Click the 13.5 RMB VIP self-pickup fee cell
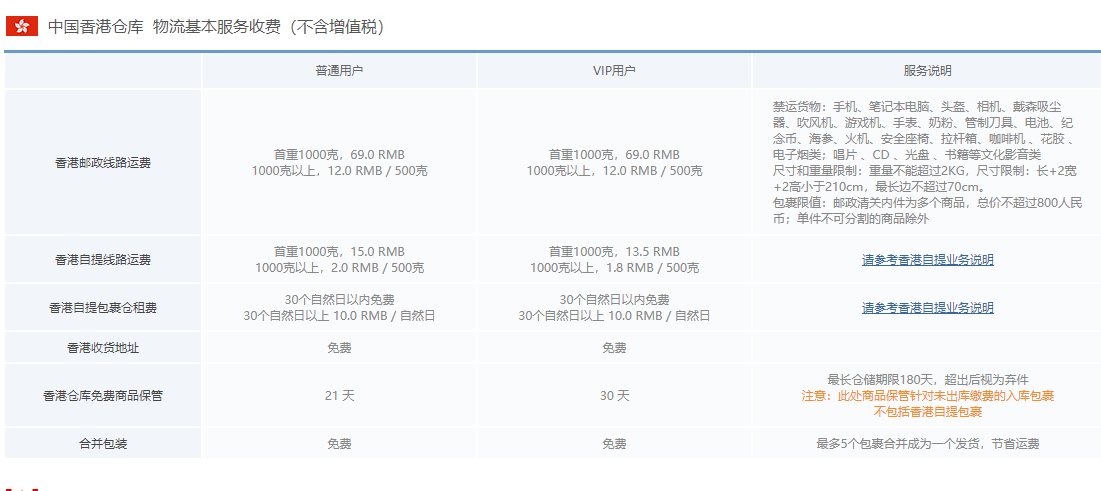The height and width of the screenshot is (491, 1101). (614, 260)
